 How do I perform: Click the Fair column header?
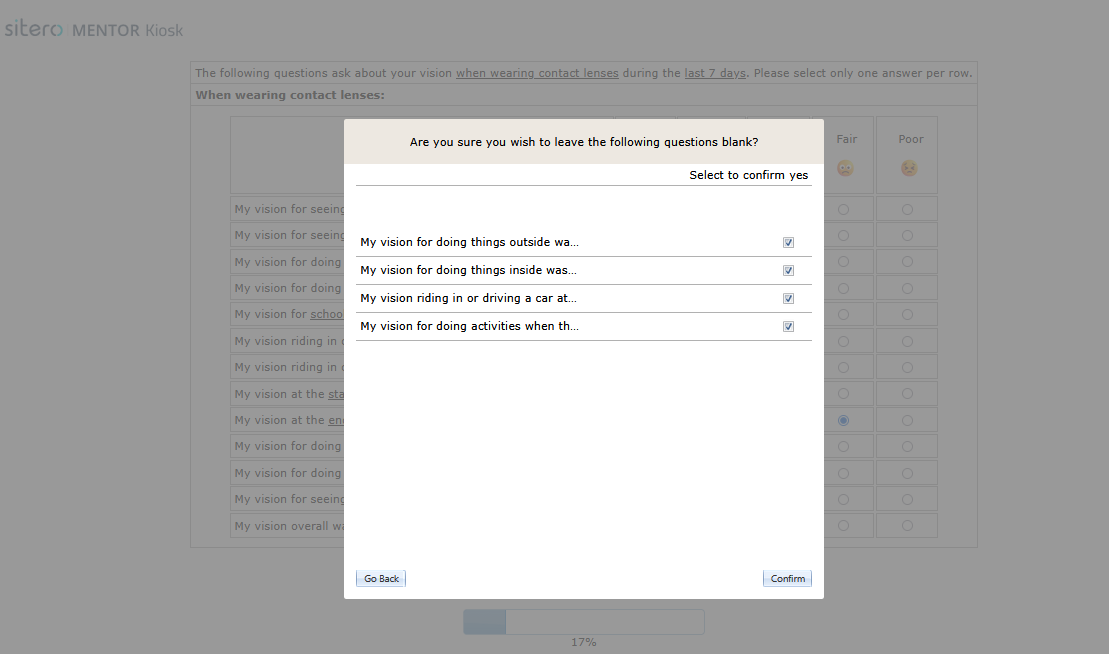click(x=847, y=139)
